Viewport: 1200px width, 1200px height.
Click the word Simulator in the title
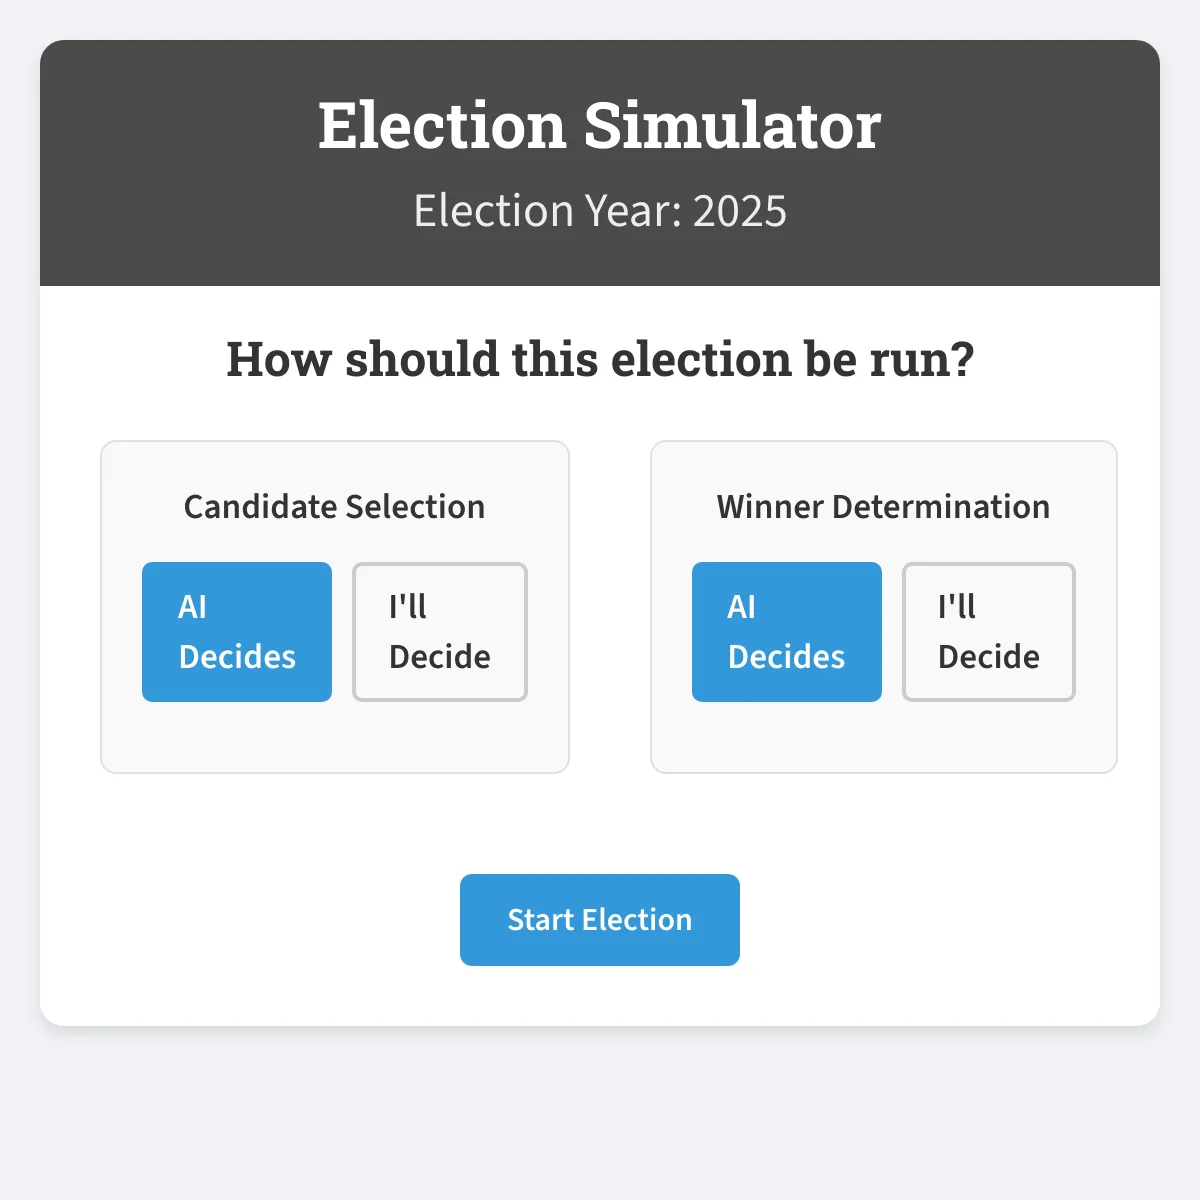(732, 126)
